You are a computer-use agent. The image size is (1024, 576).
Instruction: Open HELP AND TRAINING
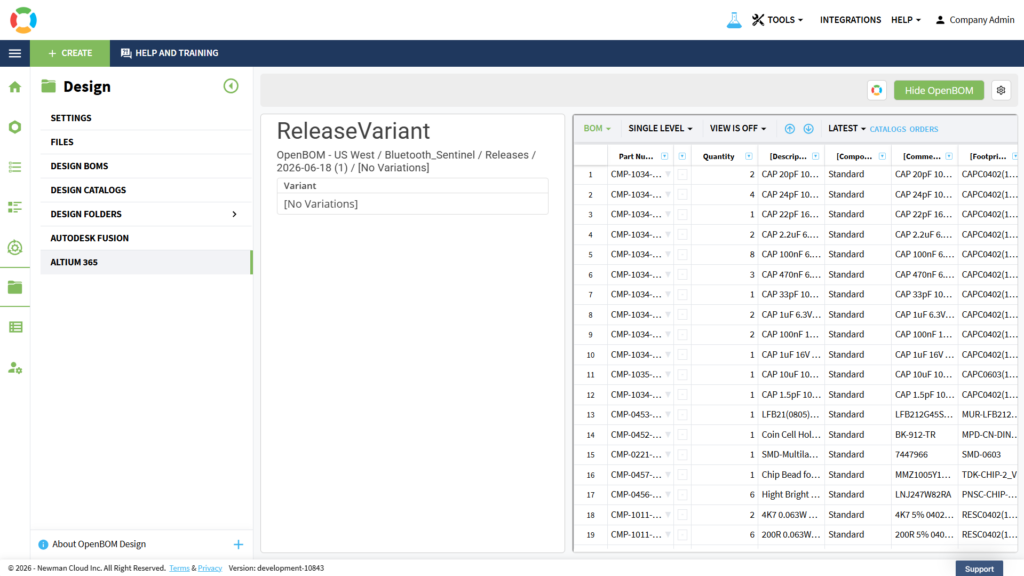pyautogui.click(x=169, y=53)
